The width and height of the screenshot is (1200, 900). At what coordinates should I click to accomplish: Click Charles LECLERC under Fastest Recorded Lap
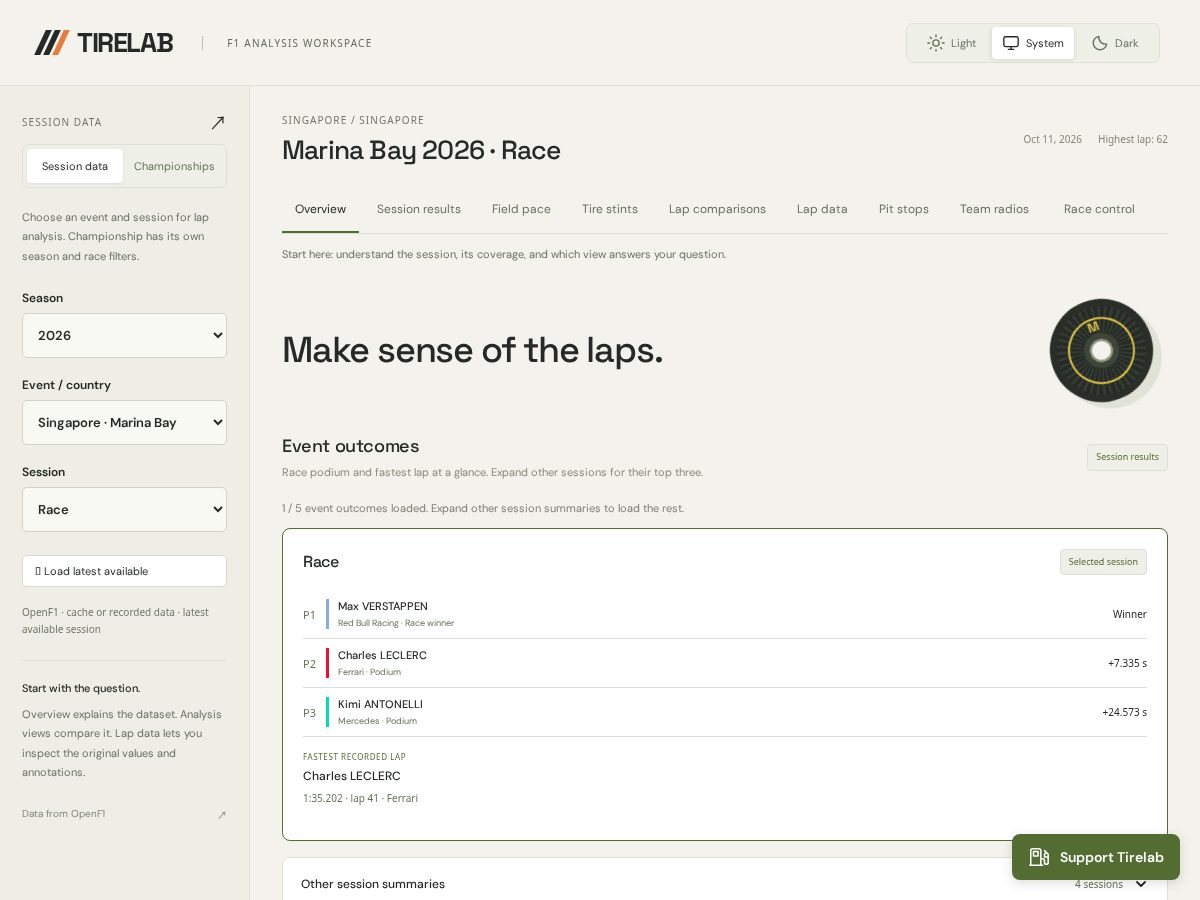pyautogui.click(x=352, y=776)
